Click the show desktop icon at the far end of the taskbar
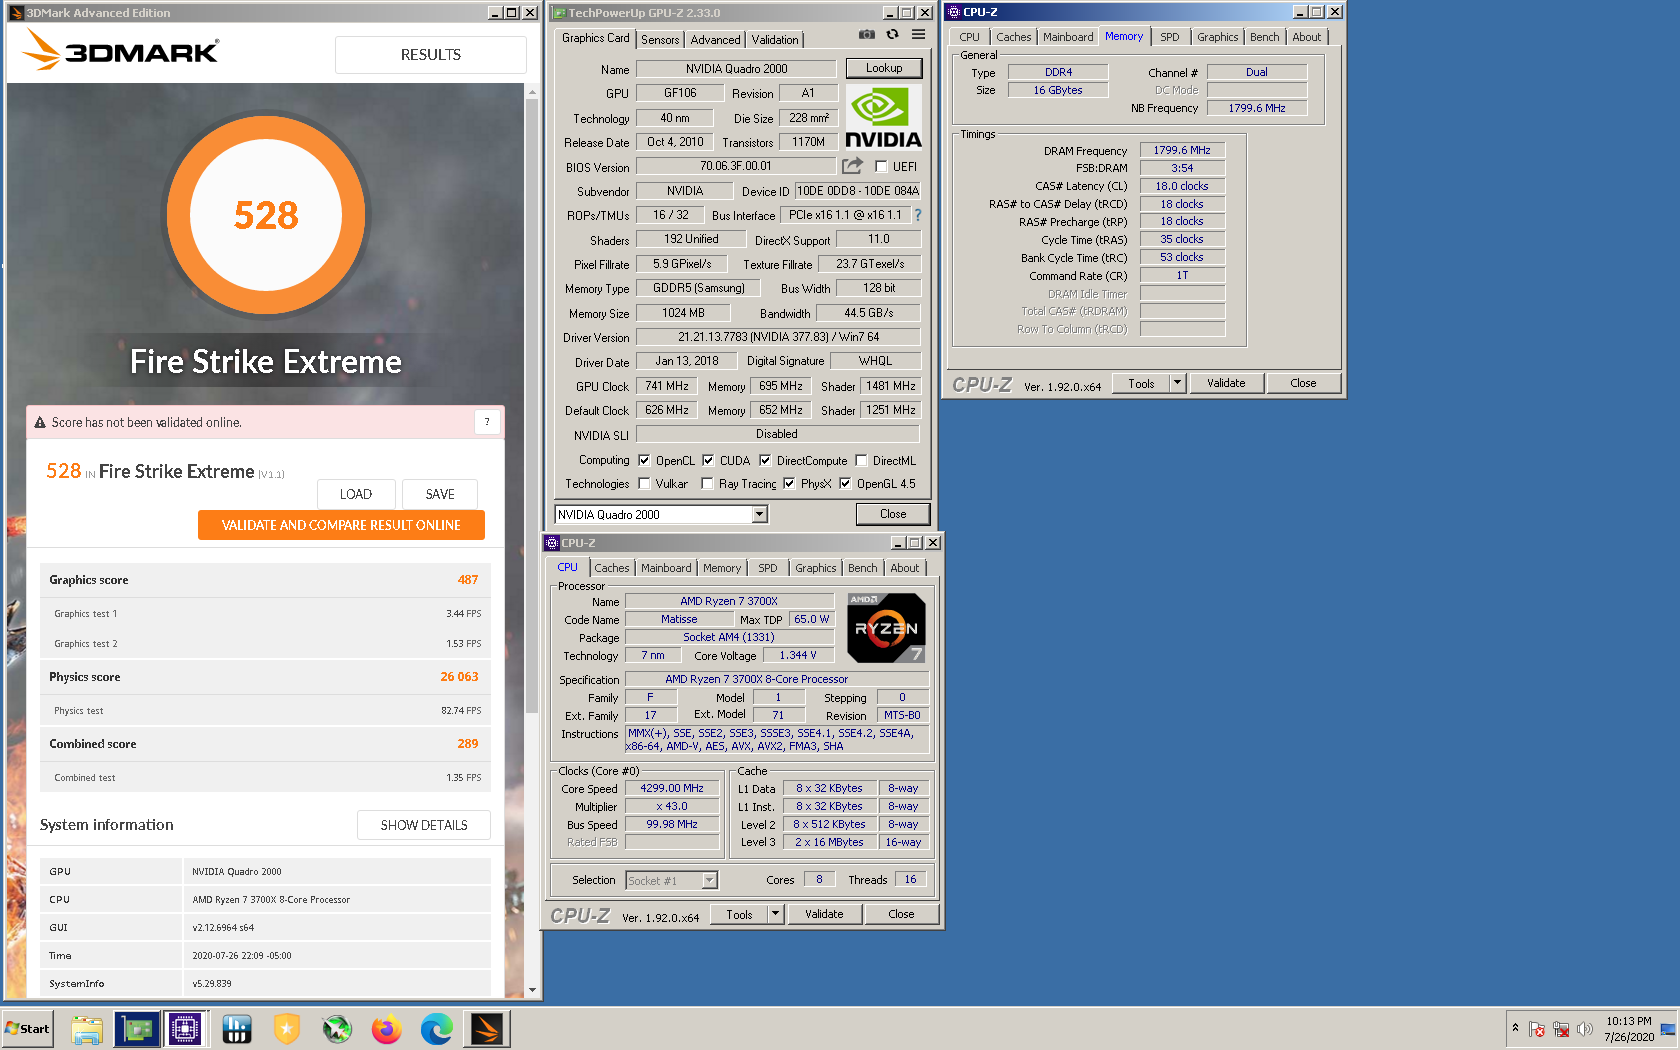Viewport: 1680px width, 1050px height. click(x=1668, y=1029)
